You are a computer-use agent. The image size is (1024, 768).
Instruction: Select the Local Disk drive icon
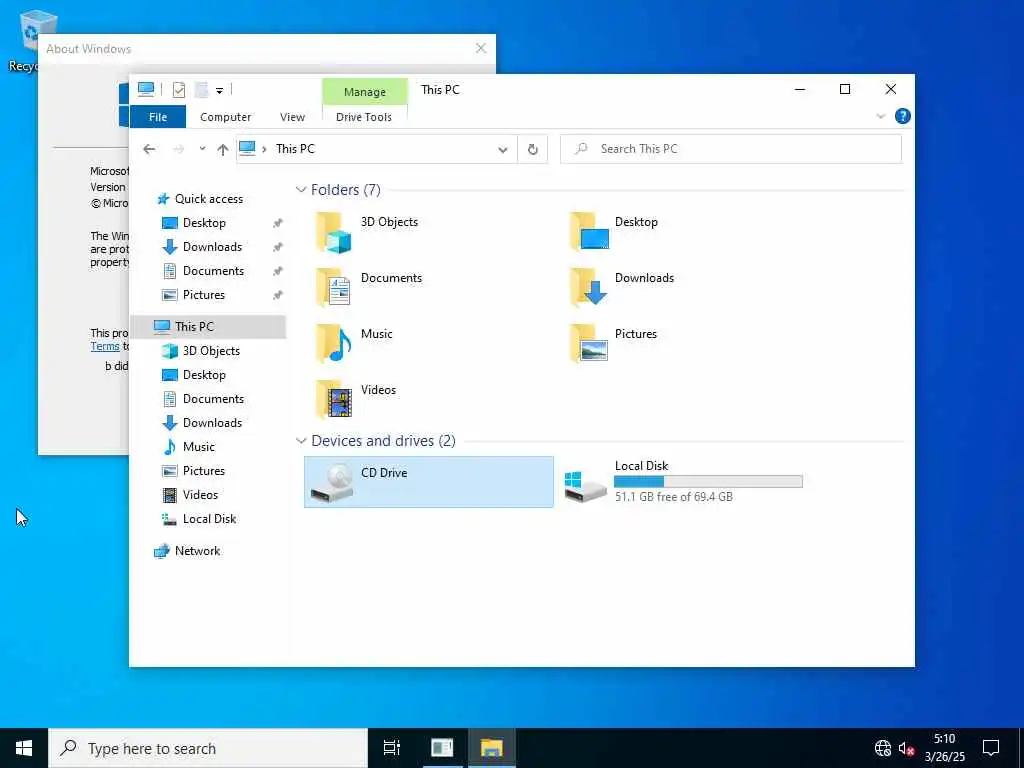[x=586, y=487]
